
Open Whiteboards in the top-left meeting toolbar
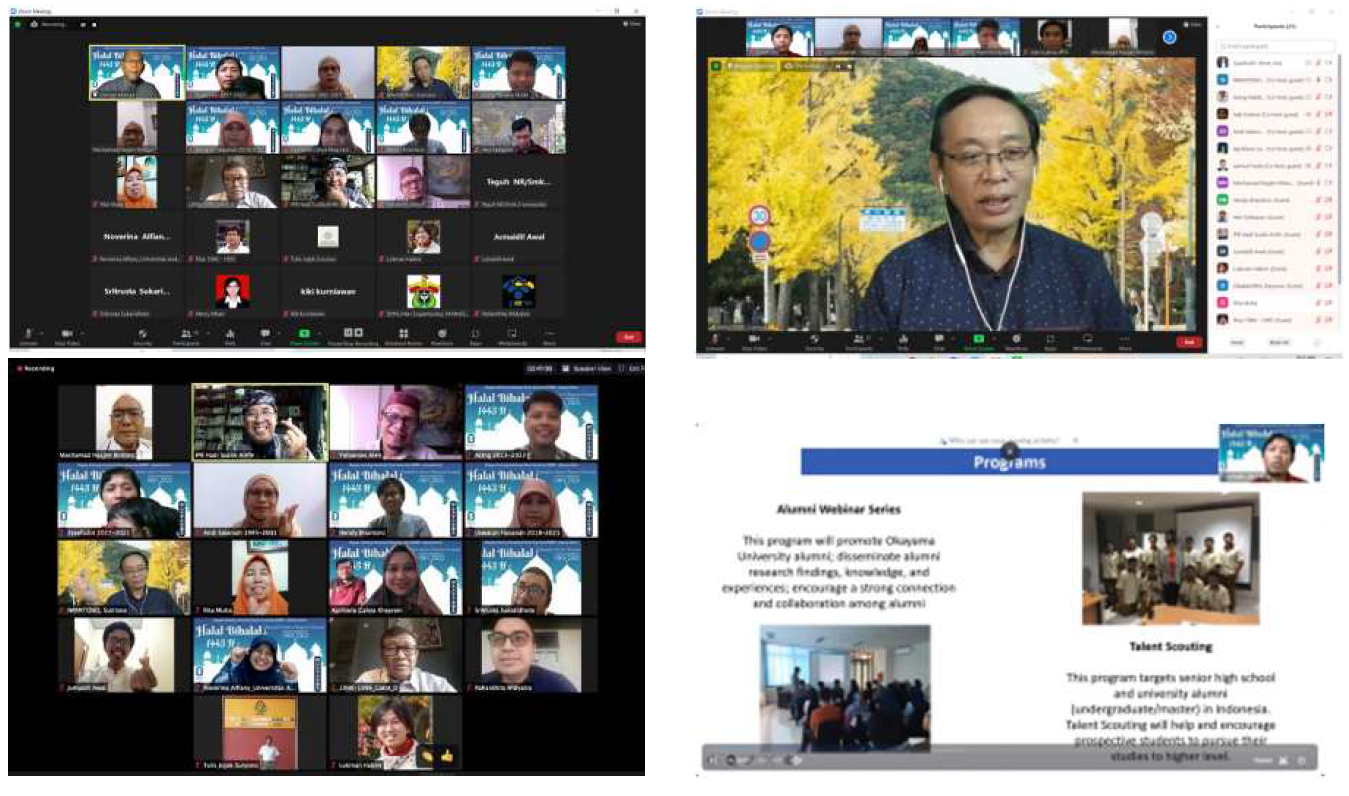511,335
